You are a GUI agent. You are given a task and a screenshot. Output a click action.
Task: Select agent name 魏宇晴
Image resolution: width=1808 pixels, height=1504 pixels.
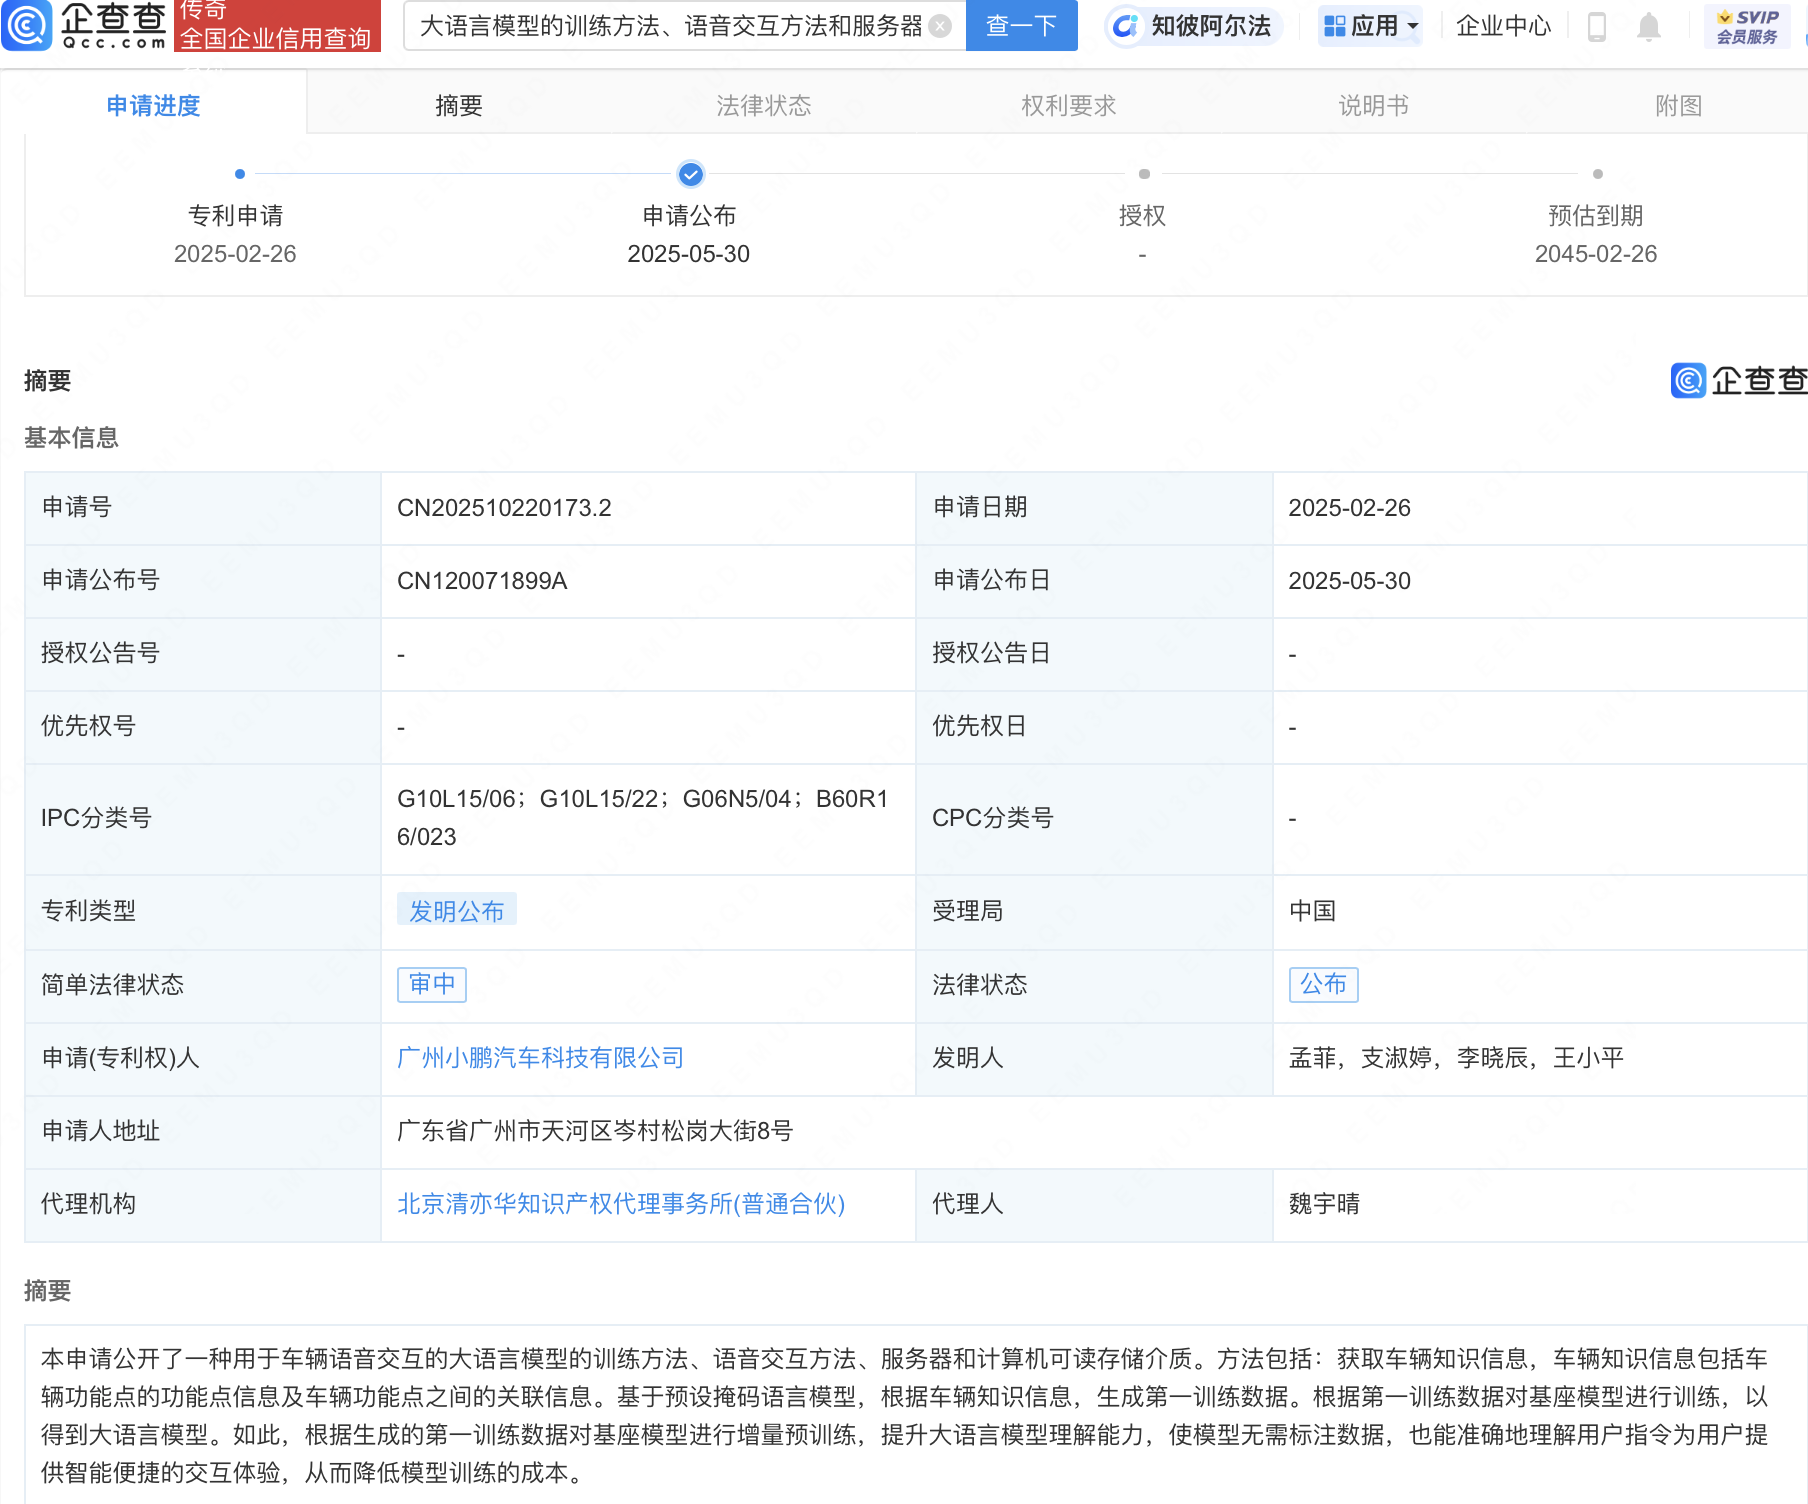coord(1324,1204)
